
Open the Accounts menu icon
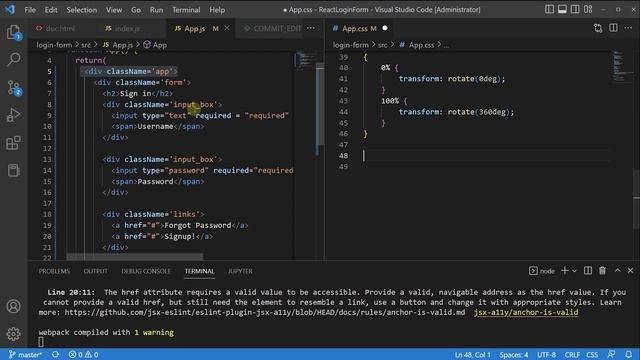[13, 306]
